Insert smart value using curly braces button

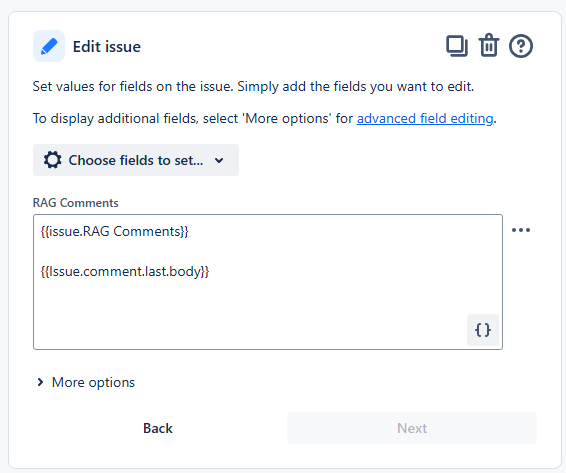483,330
